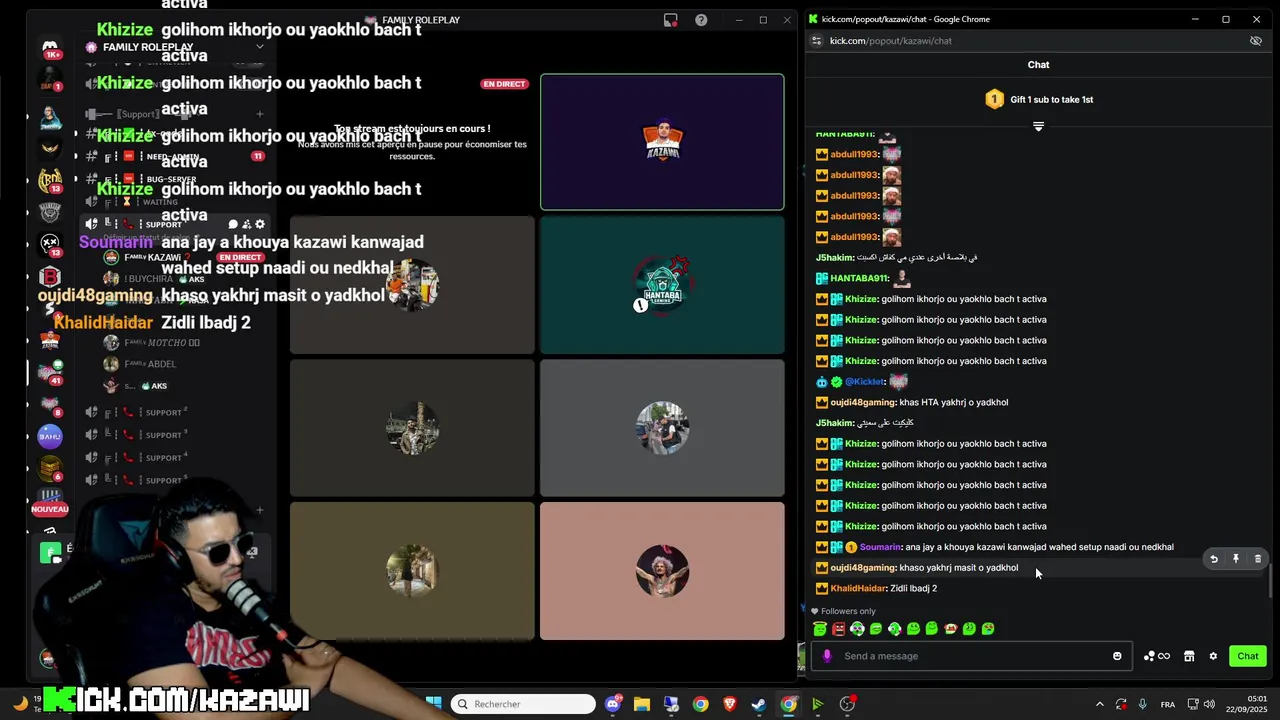The image size is (1280, 720).
Task: Open Discord inbox icon in title bar
Action: click(671, 20)
